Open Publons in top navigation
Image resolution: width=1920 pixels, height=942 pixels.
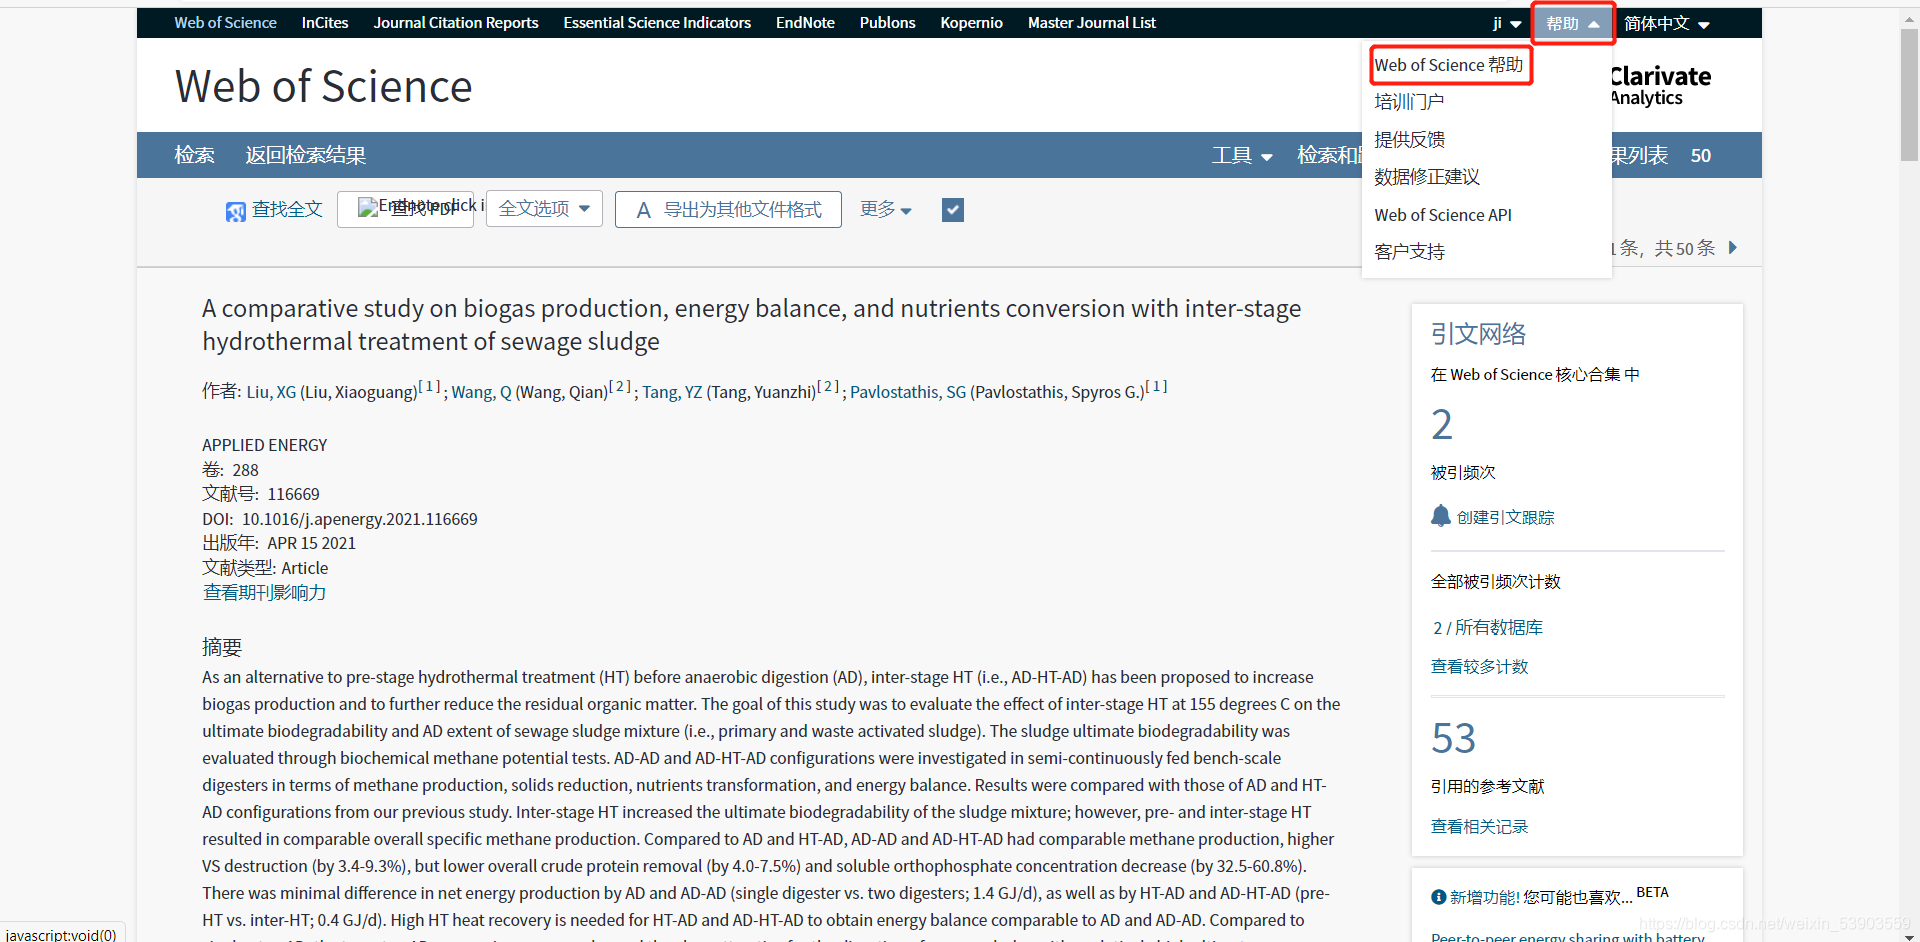click(887, 23)
